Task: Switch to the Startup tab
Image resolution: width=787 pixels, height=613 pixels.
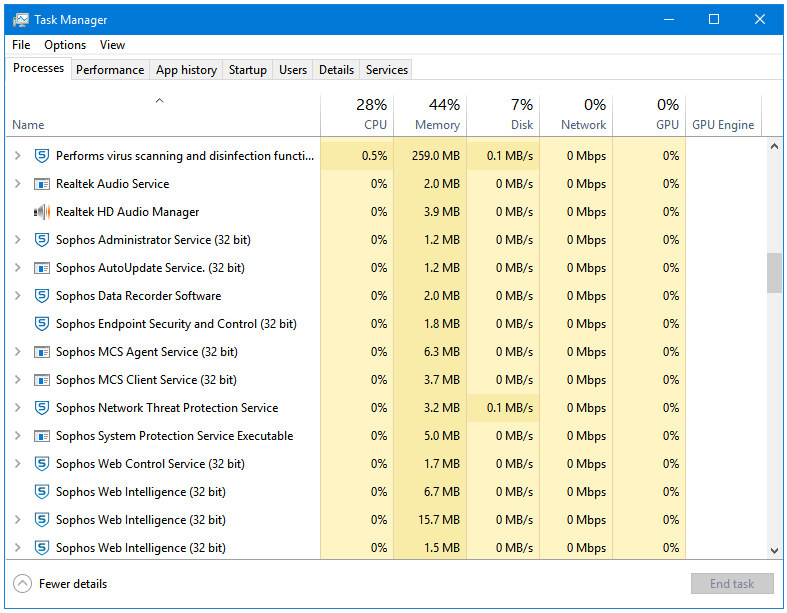Action: tap(247, 70)
